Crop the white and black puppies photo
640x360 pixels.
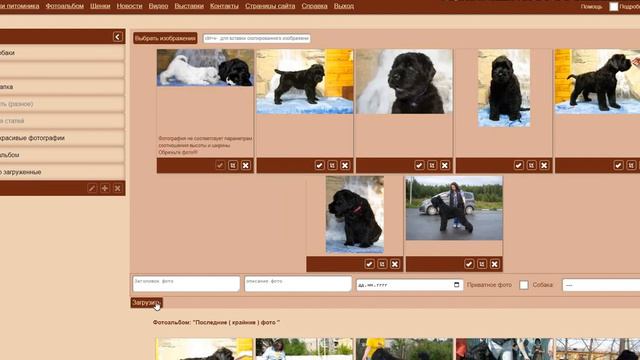pos(233,165)
